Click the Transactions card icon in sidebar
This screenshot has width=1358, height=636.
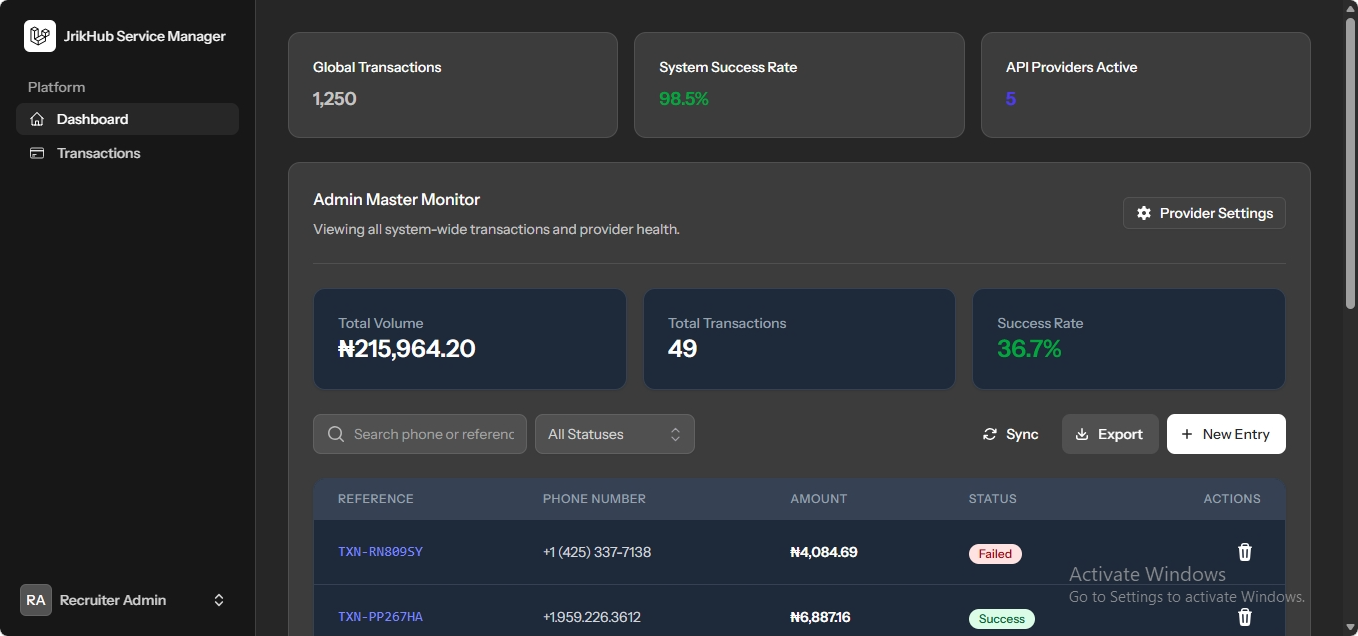(x=37, y=153)
